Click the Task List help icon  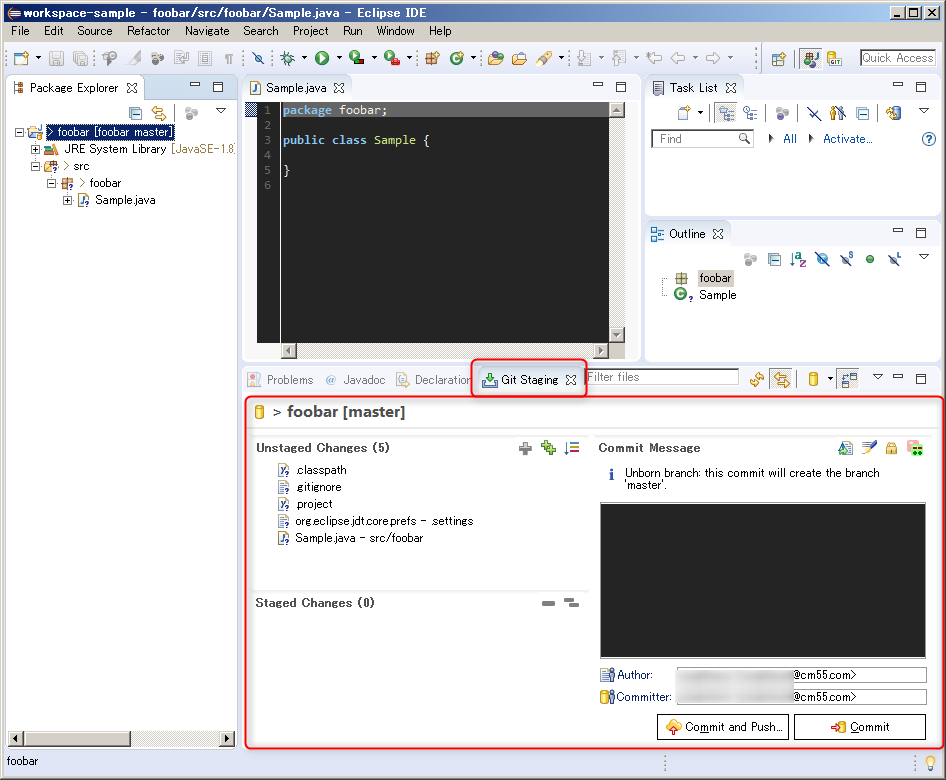929,139
